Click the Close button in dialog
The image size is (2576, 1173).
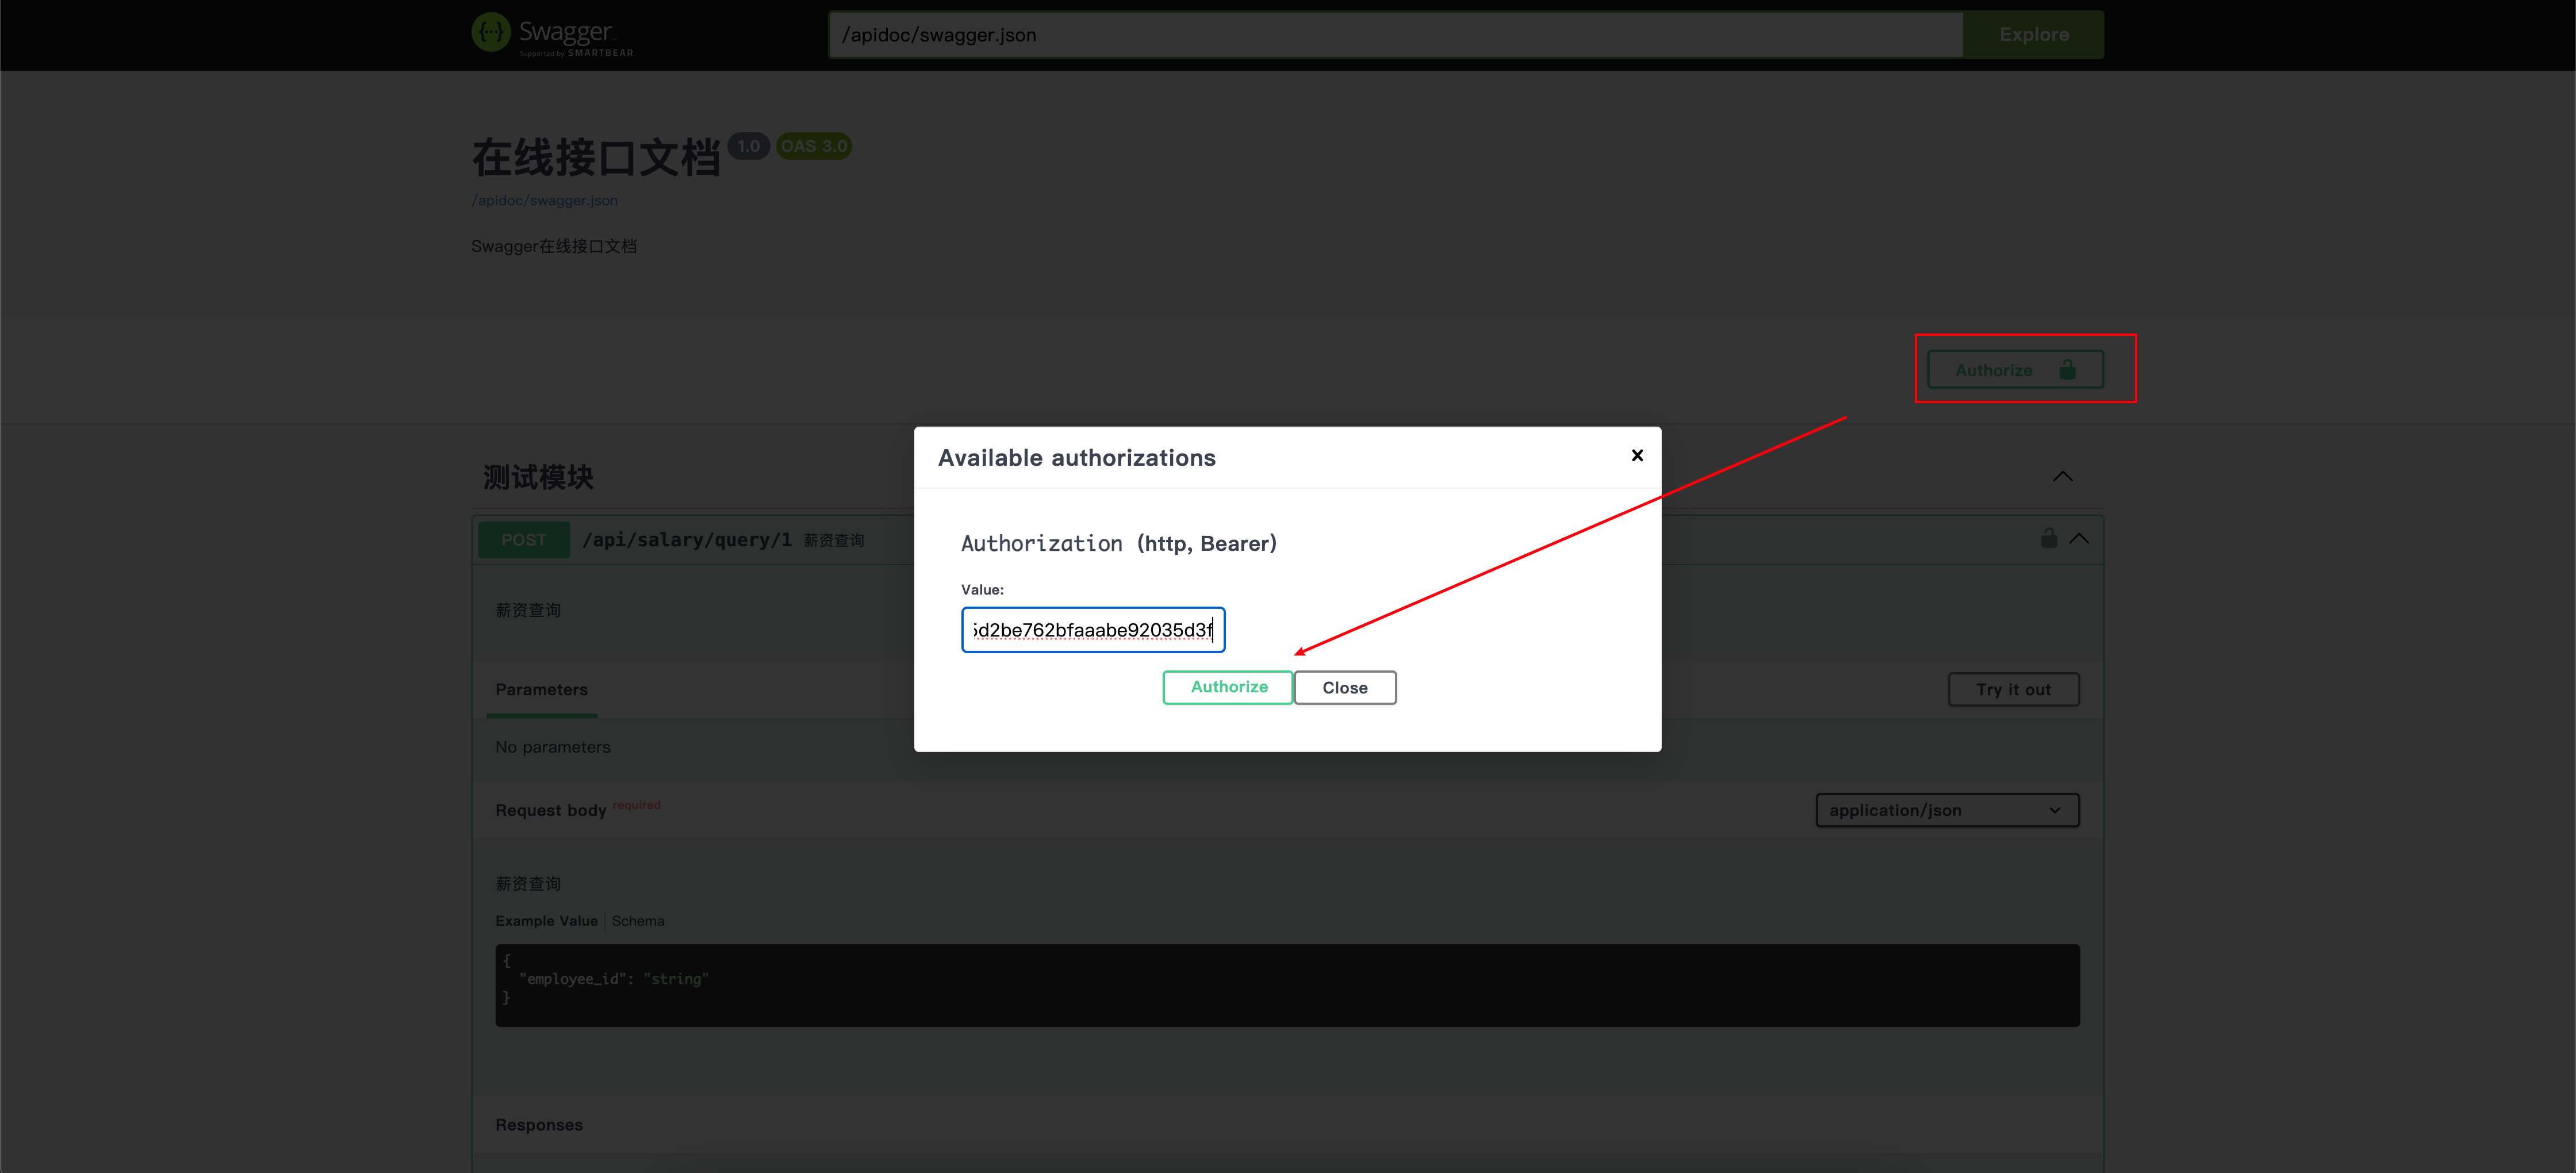(x=1344, y=688)
